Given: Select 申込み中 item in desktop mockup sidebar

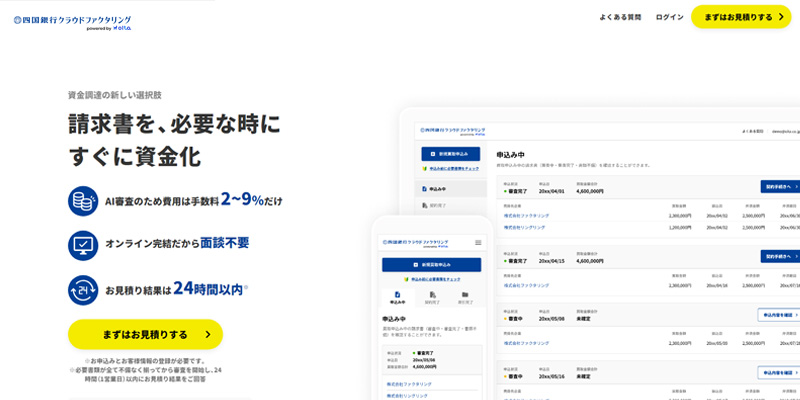Looking at the screenshot, I should tap(451, 189).
